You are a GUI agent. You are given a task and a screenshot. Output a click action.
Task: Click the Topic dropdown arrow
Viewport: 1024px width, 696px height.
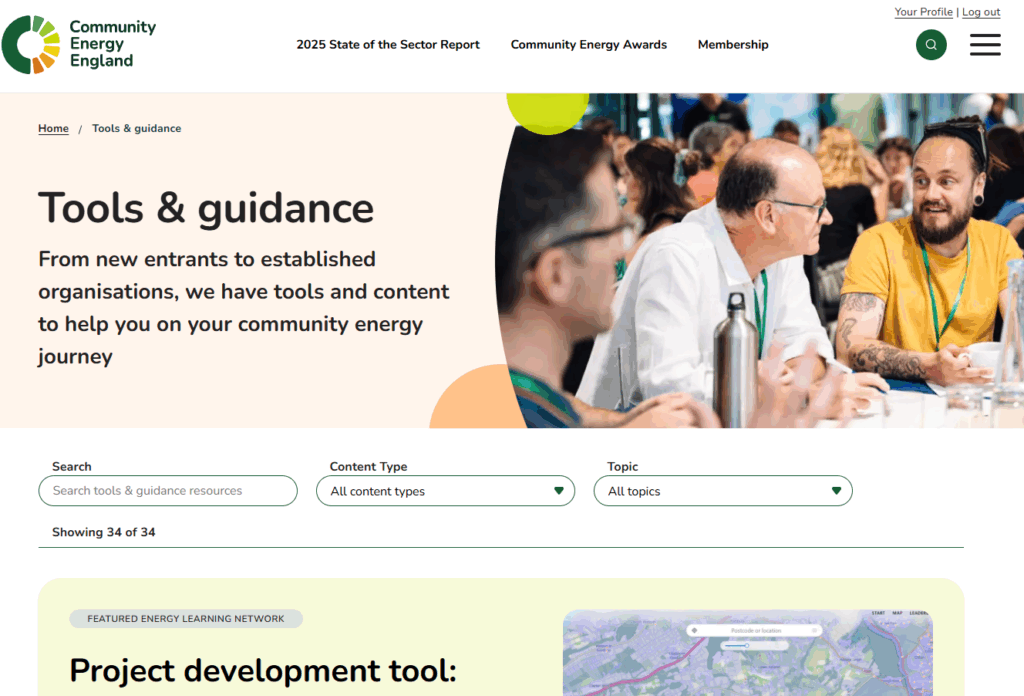[836, 491]
